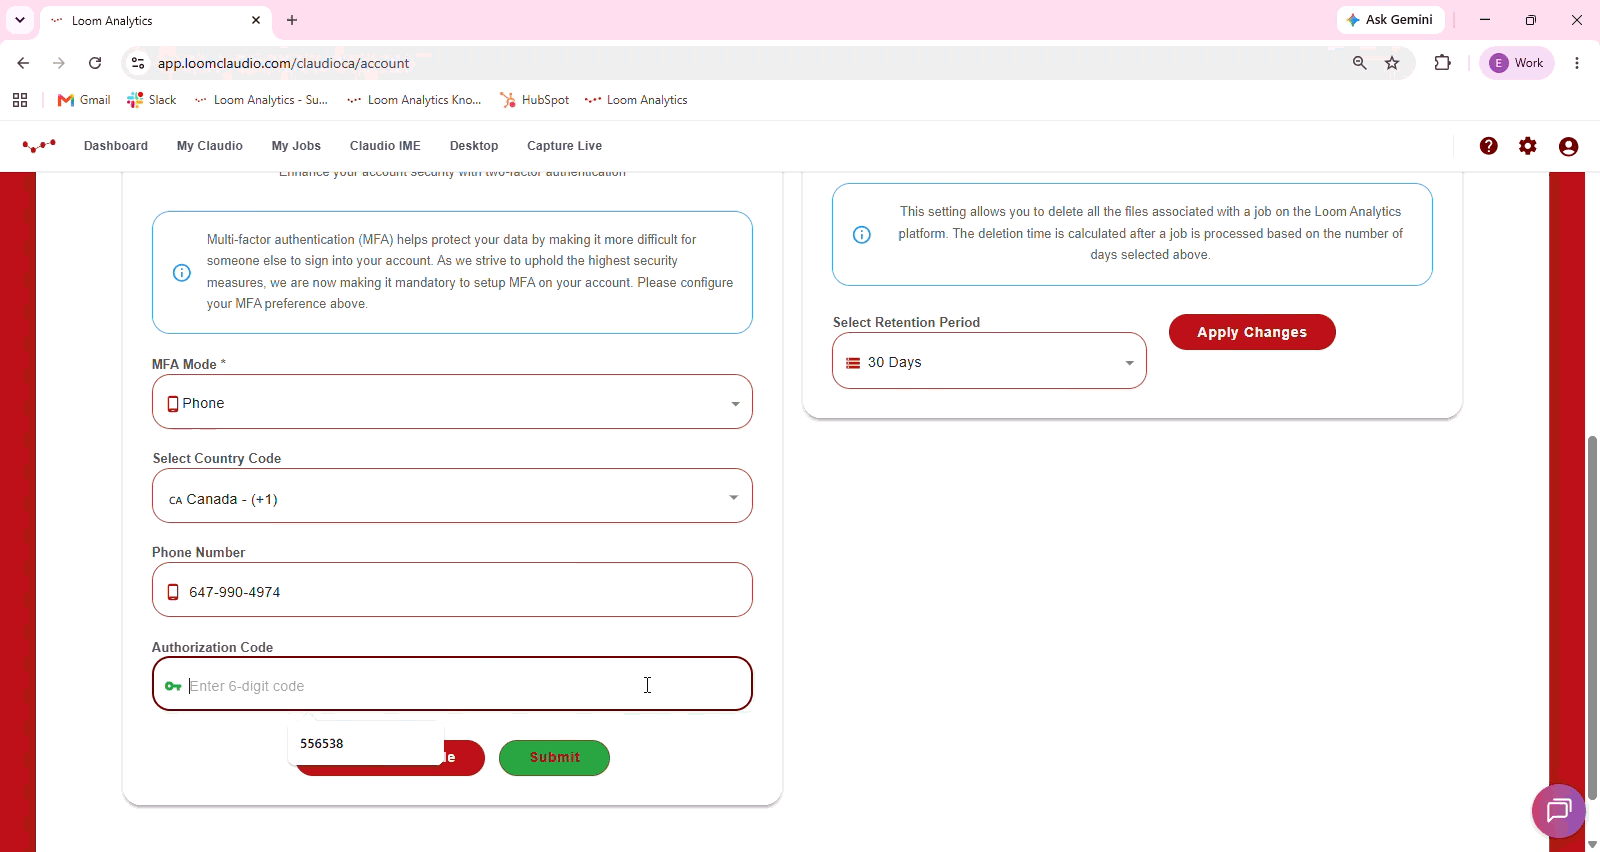The width and height of the screenshot is (1600, 852).
Task: Open the Chrome apps grid icon
Action: (x=20, y=100)
